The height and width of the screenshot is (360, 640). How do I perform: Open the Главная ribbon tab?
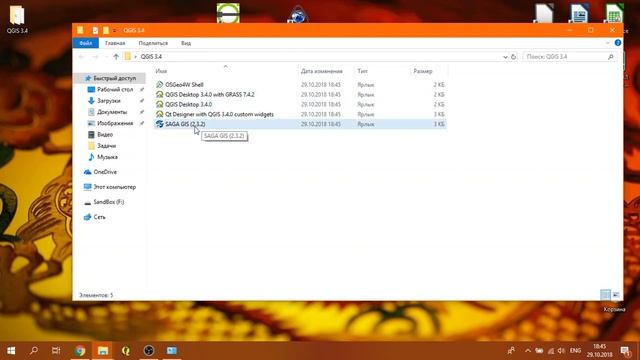point(115,43)
